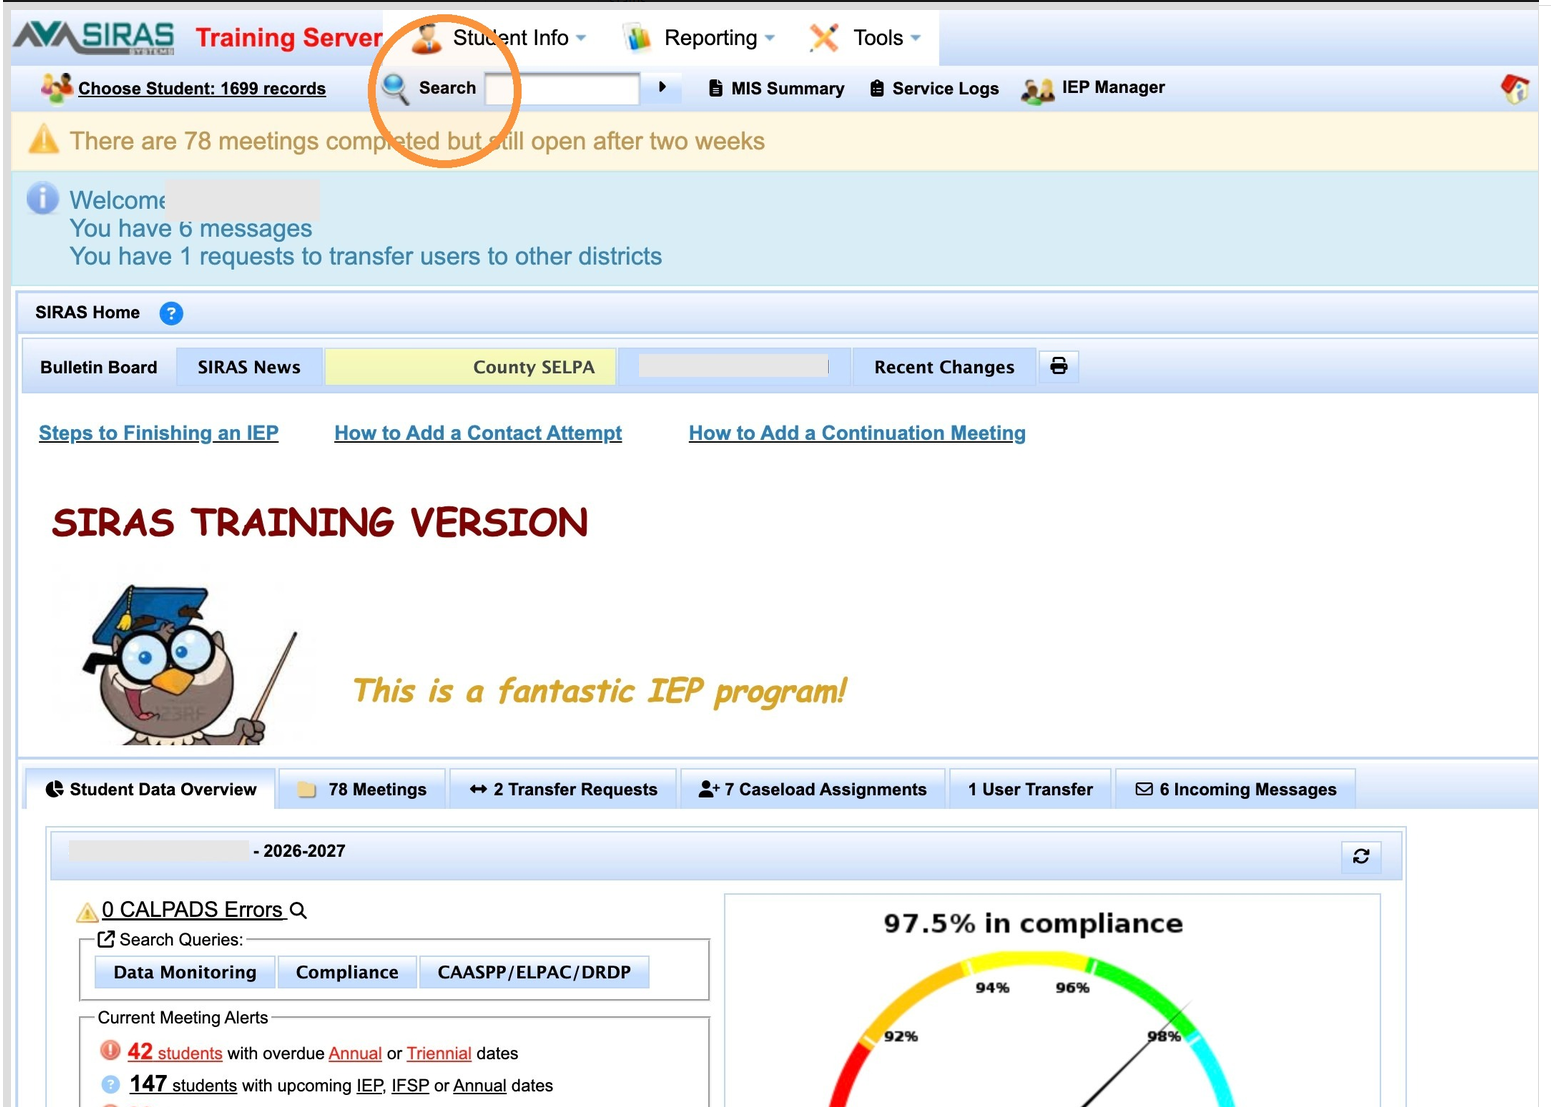
Task: Select the County SELPA tab
Action: [x=470, y=367]
